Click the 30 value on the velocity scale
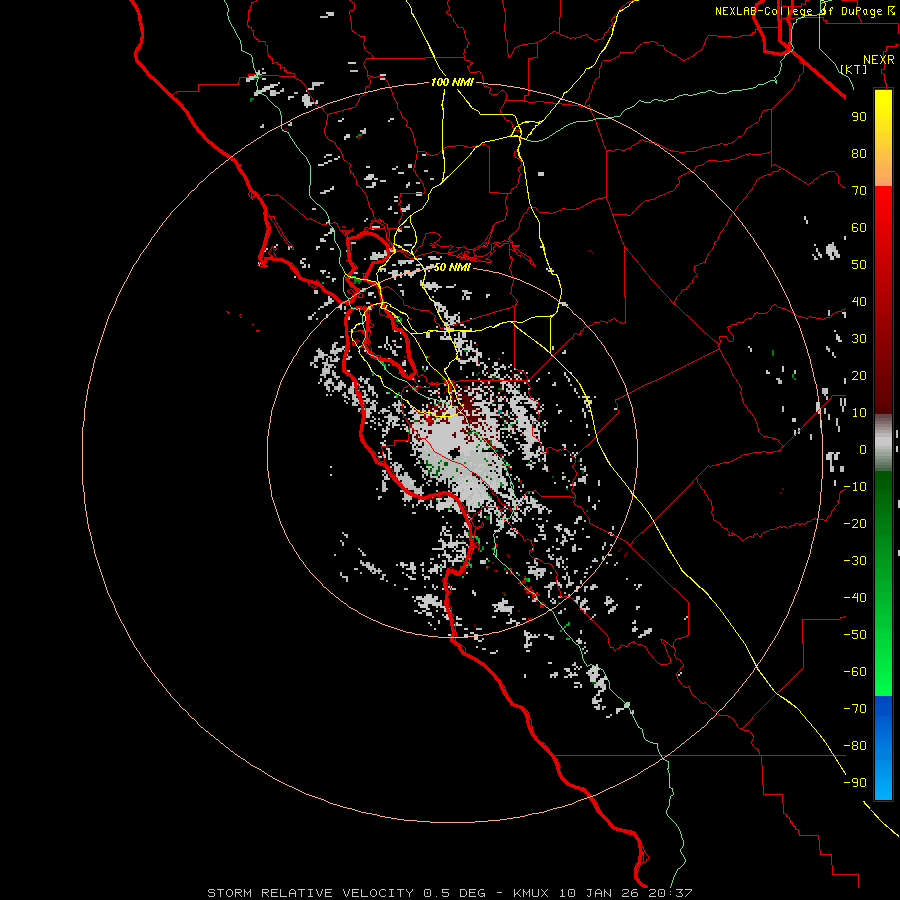Screen dimensions: 900x900 click(x=859, y=339)
